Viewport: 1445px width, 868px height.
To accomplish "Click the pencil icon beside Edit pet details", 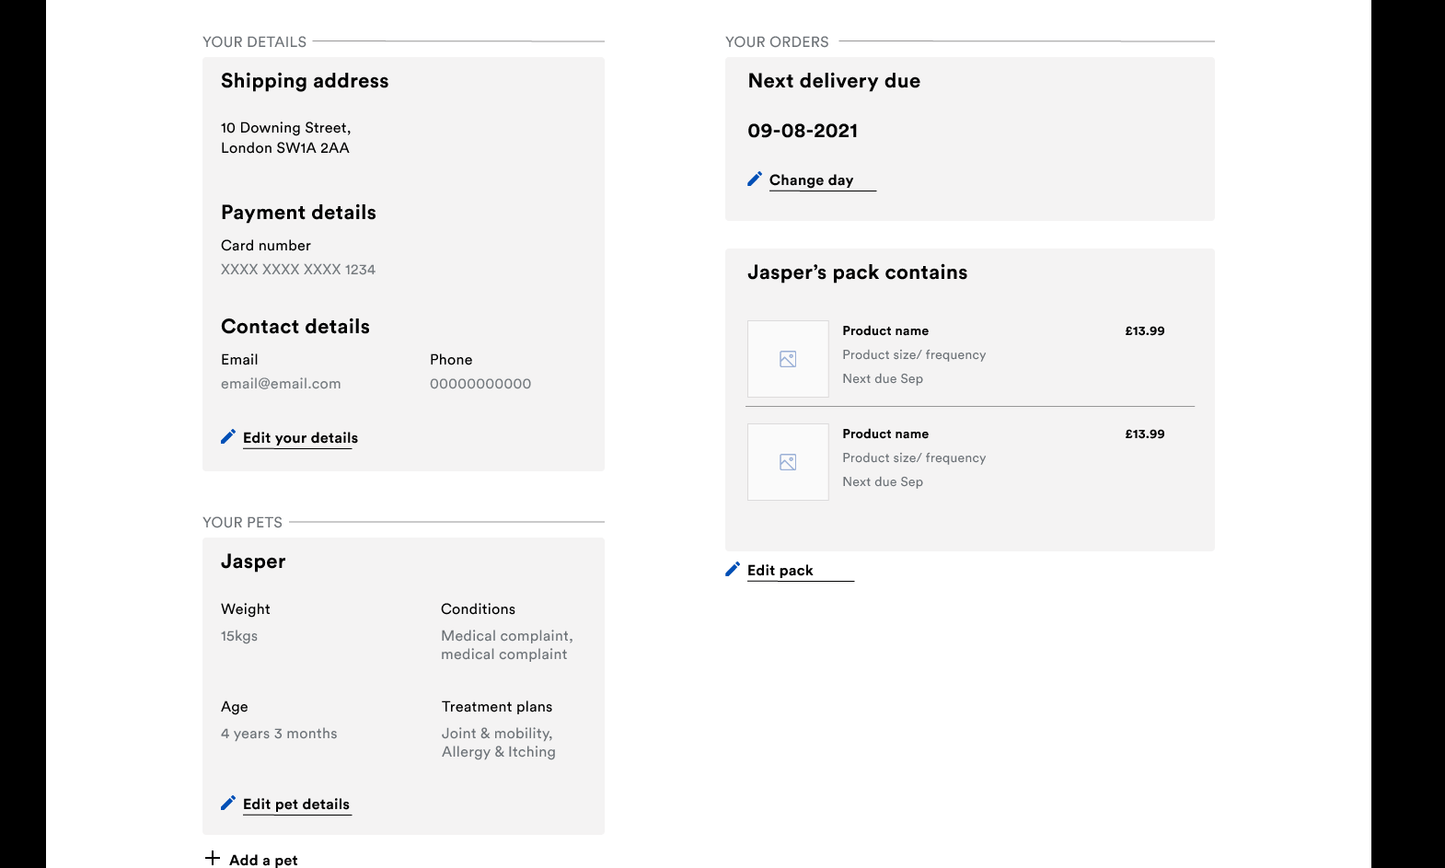I will click(x=228, y=803).
